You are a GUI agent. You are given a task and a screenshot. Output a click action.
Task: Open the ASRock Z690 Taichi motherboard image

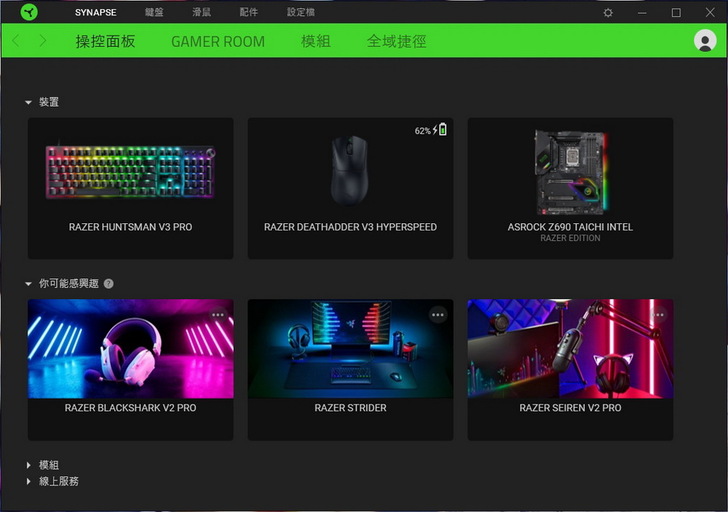(570, 172)
